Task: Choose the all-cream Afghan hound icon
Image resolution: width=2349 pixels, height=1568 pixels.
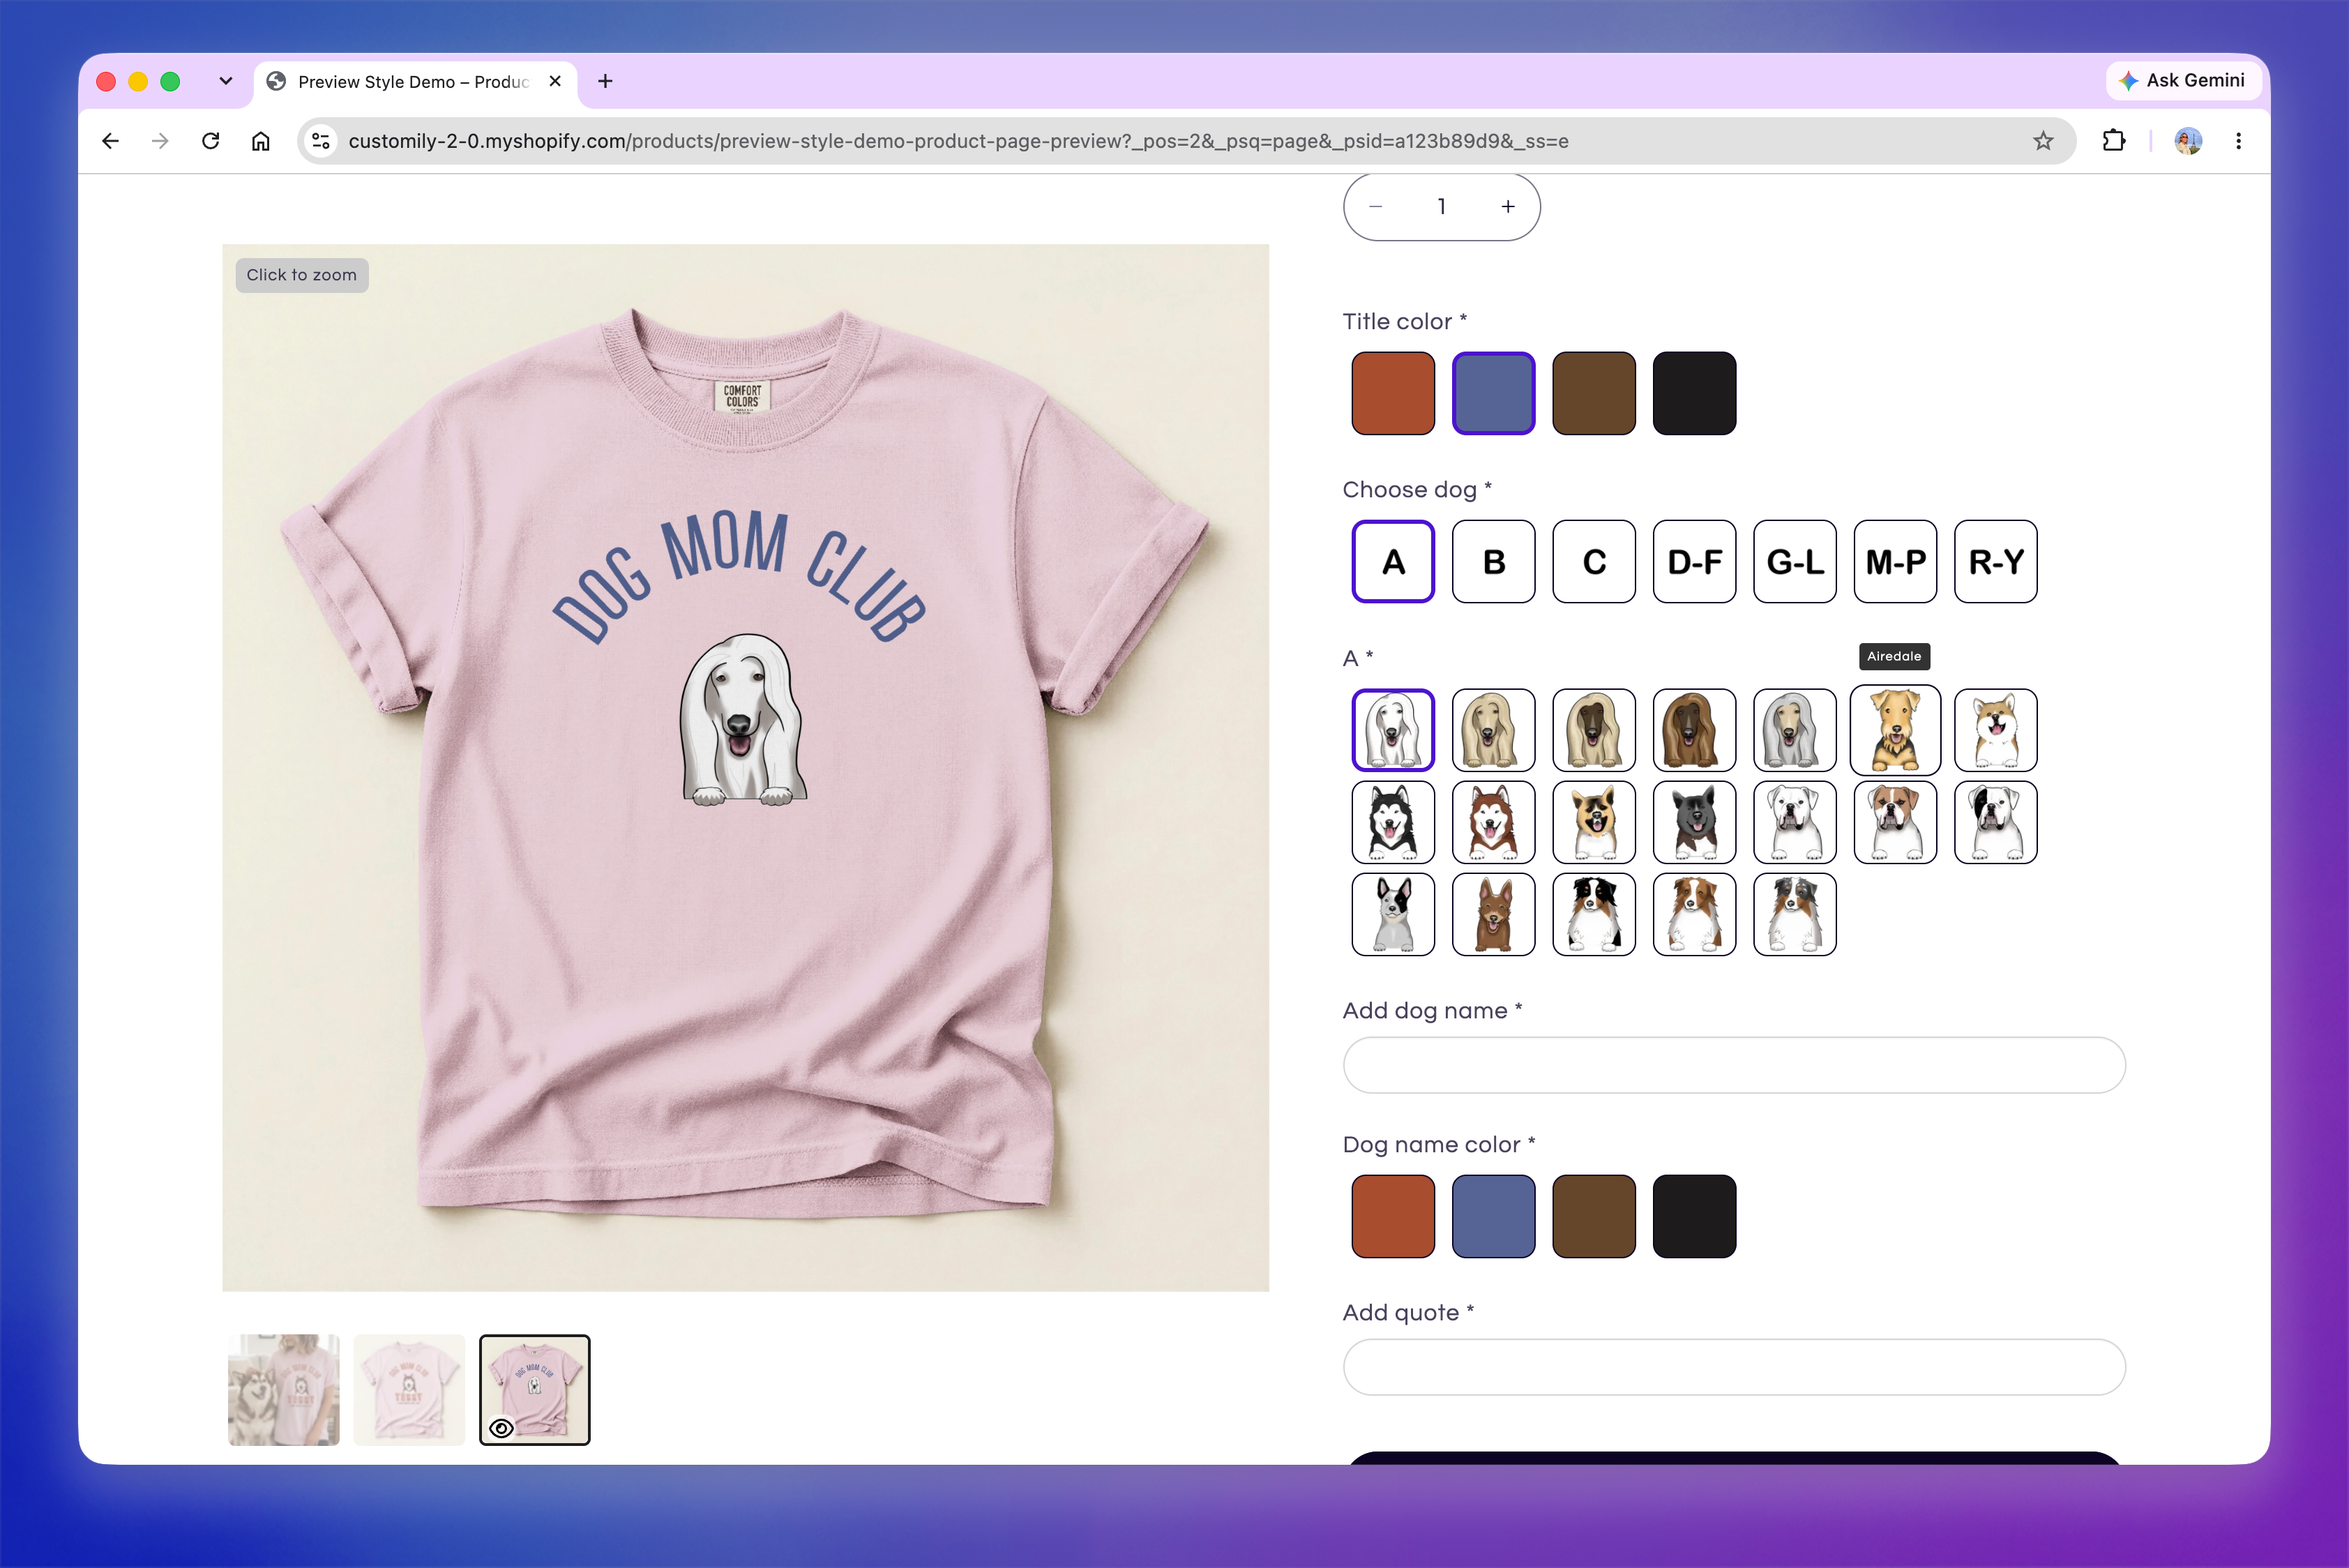Action: [x=1493, y=730]
